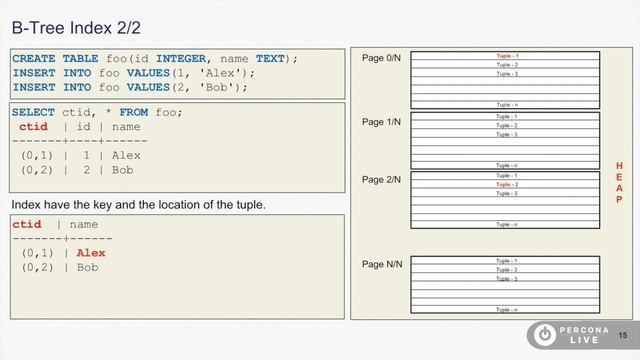This screenshot has width=640, height=360.
Task: Select the line inserting 'Bob' into foo
Action: click(130, 87)
